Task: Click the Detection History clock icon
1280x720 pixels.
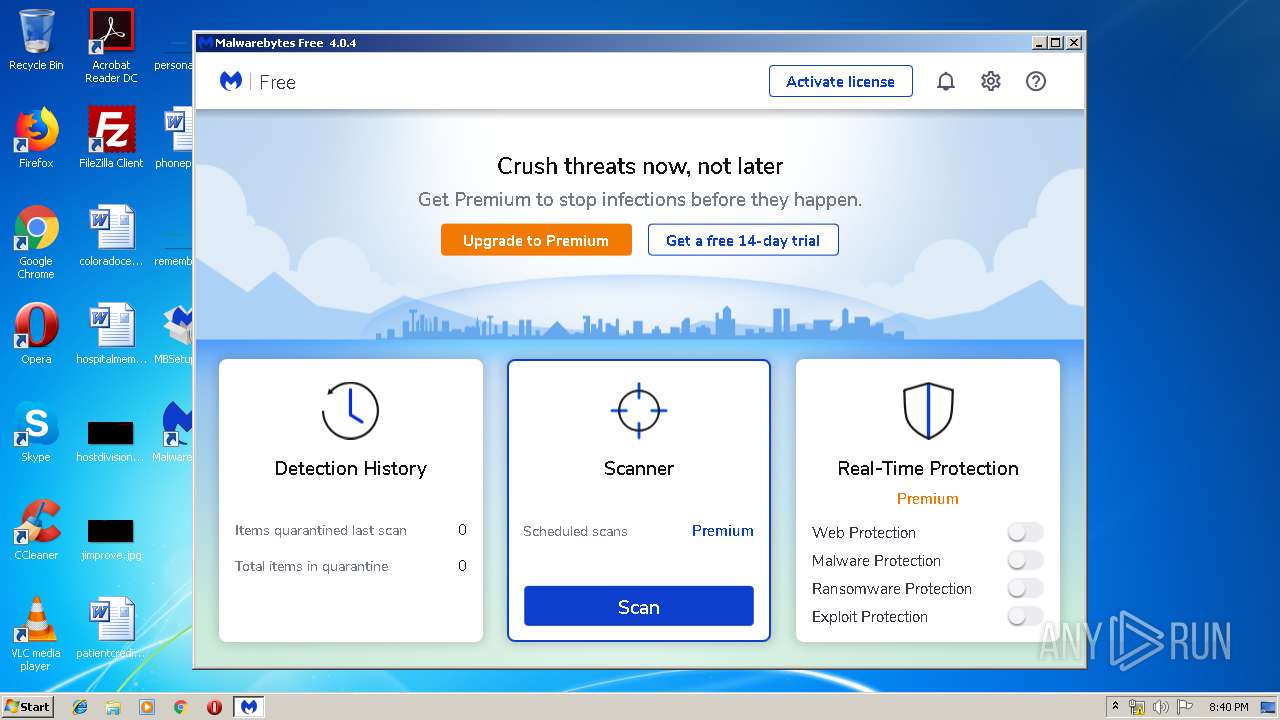Action: click(x=350, y=410)
